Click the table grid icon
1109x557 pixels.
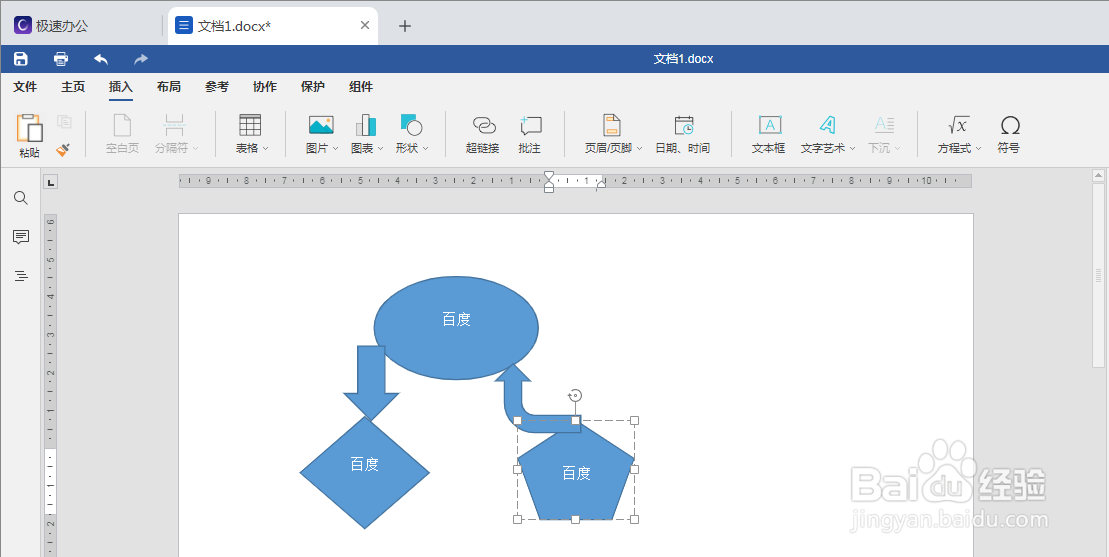[x=250, y=125]
